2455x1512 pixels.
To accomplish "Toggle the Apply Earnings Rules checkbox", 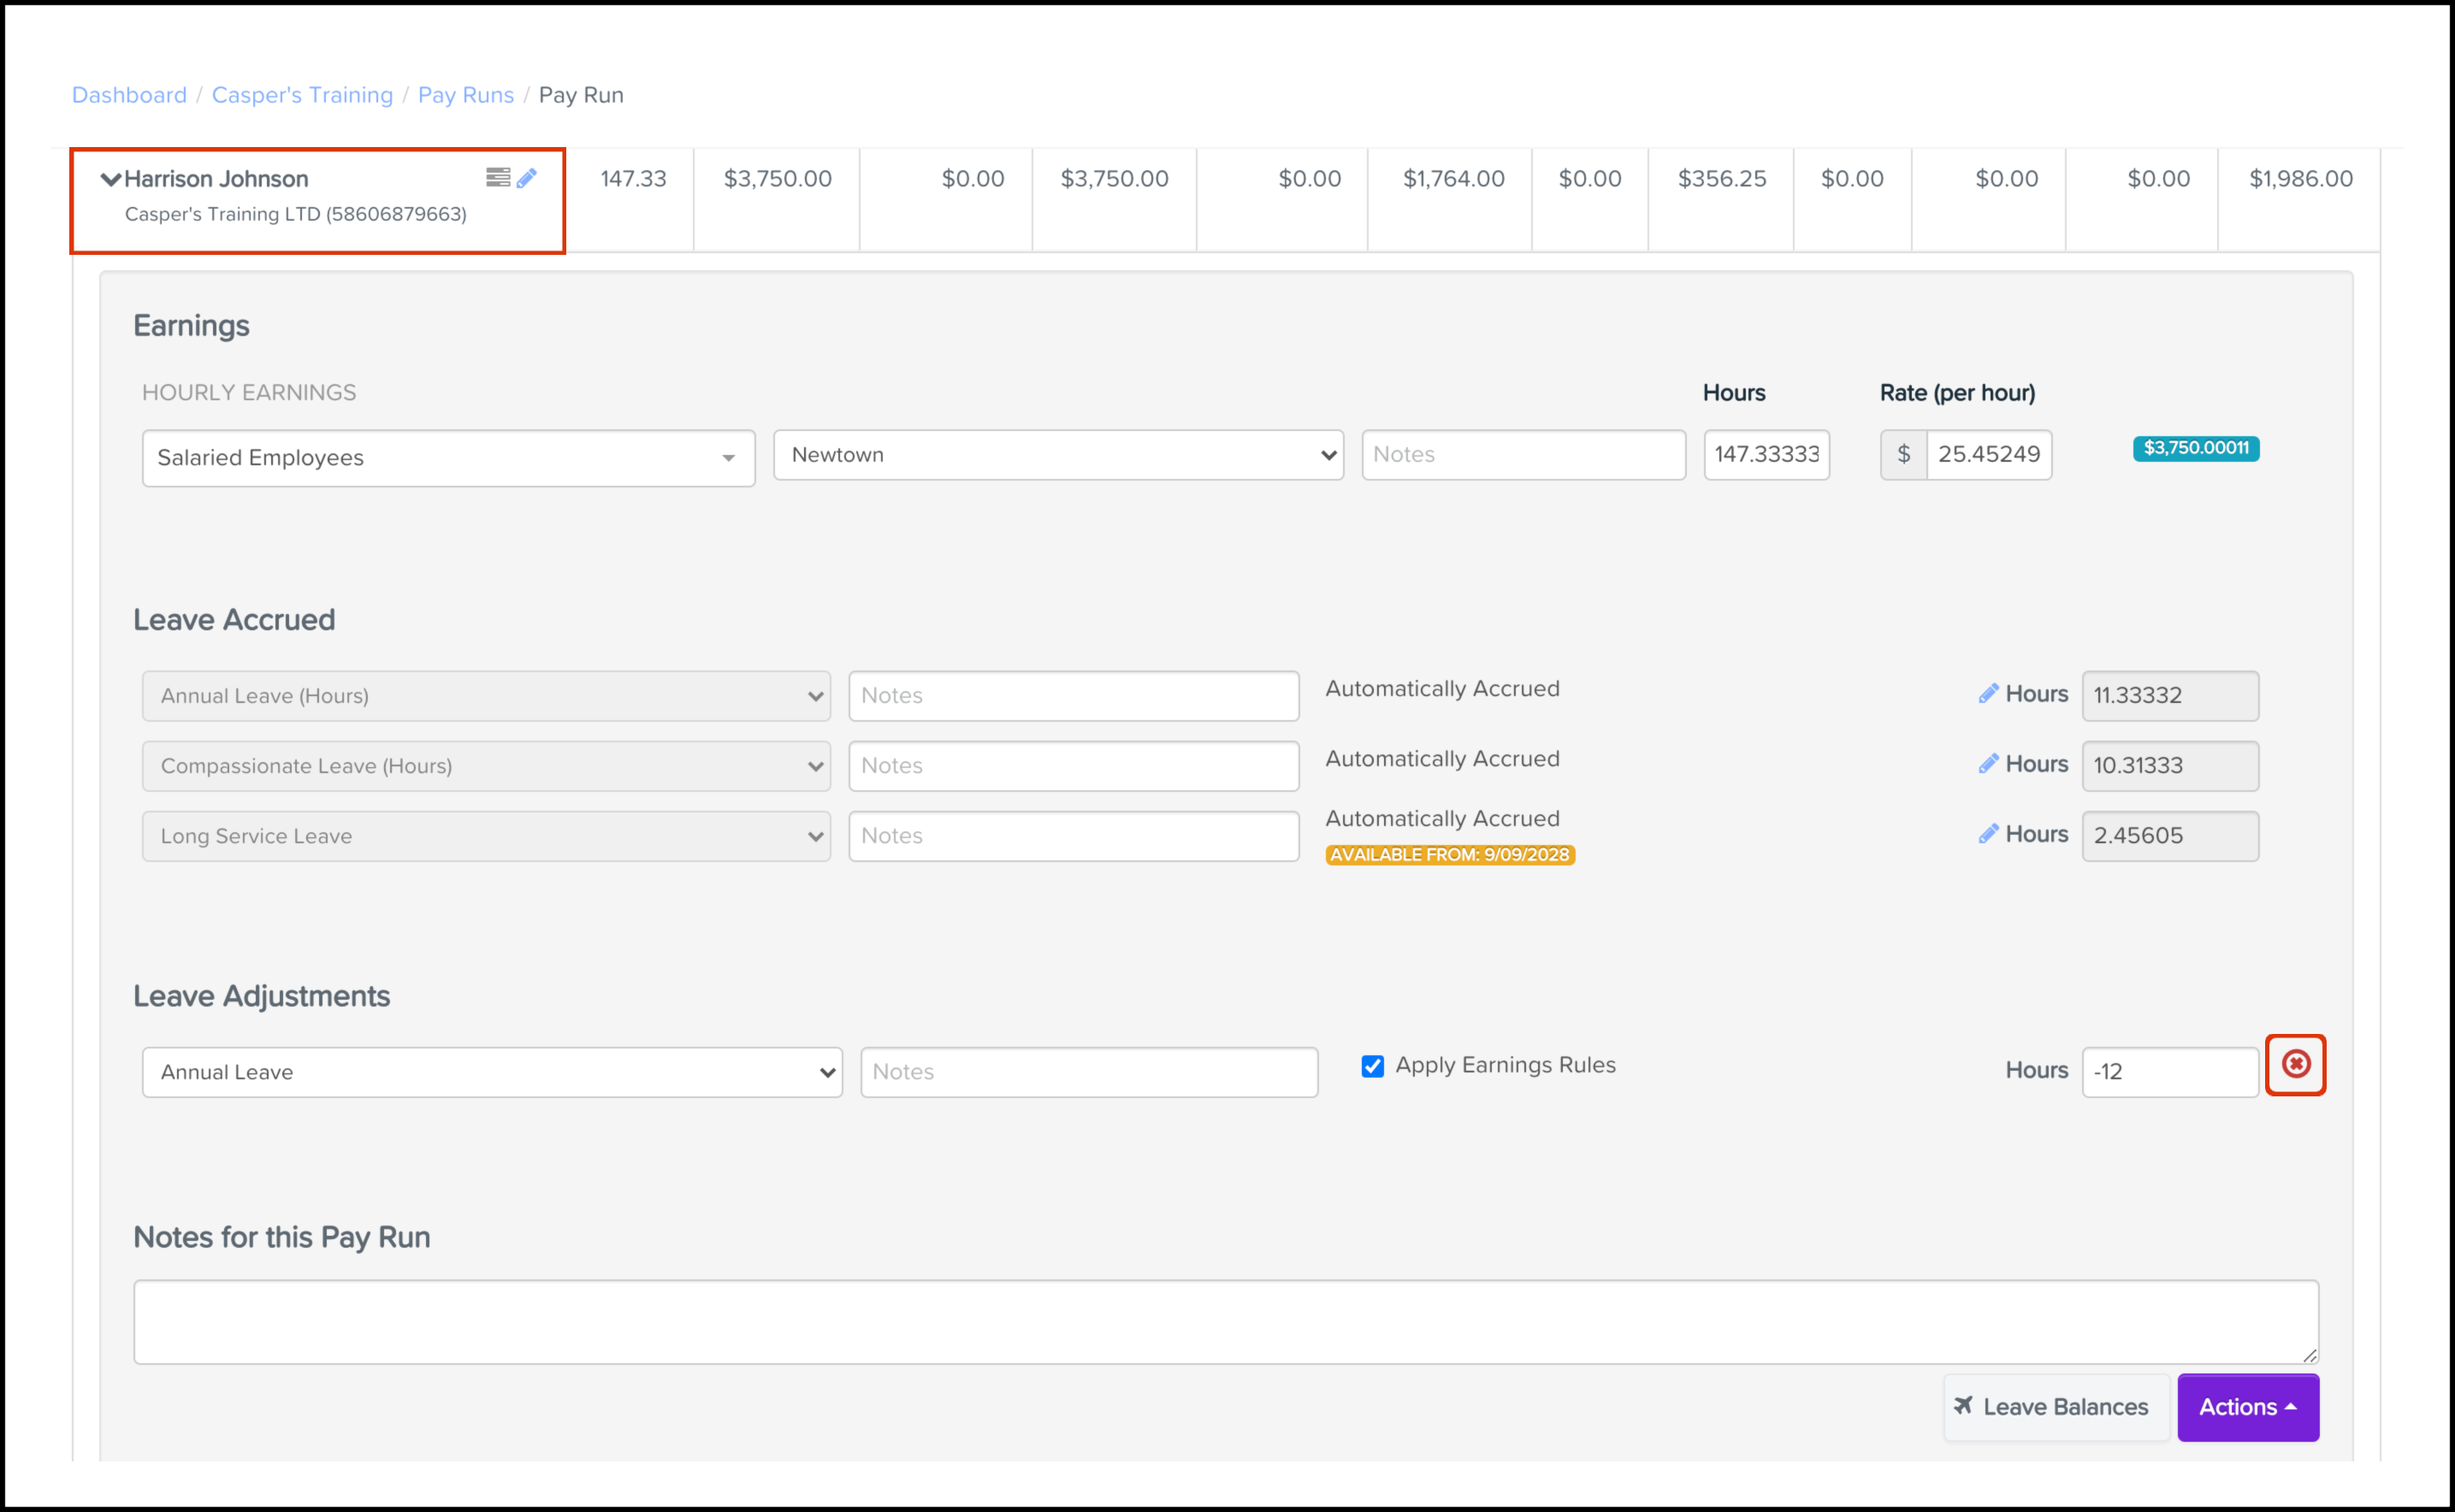I will [1373, 1066].
